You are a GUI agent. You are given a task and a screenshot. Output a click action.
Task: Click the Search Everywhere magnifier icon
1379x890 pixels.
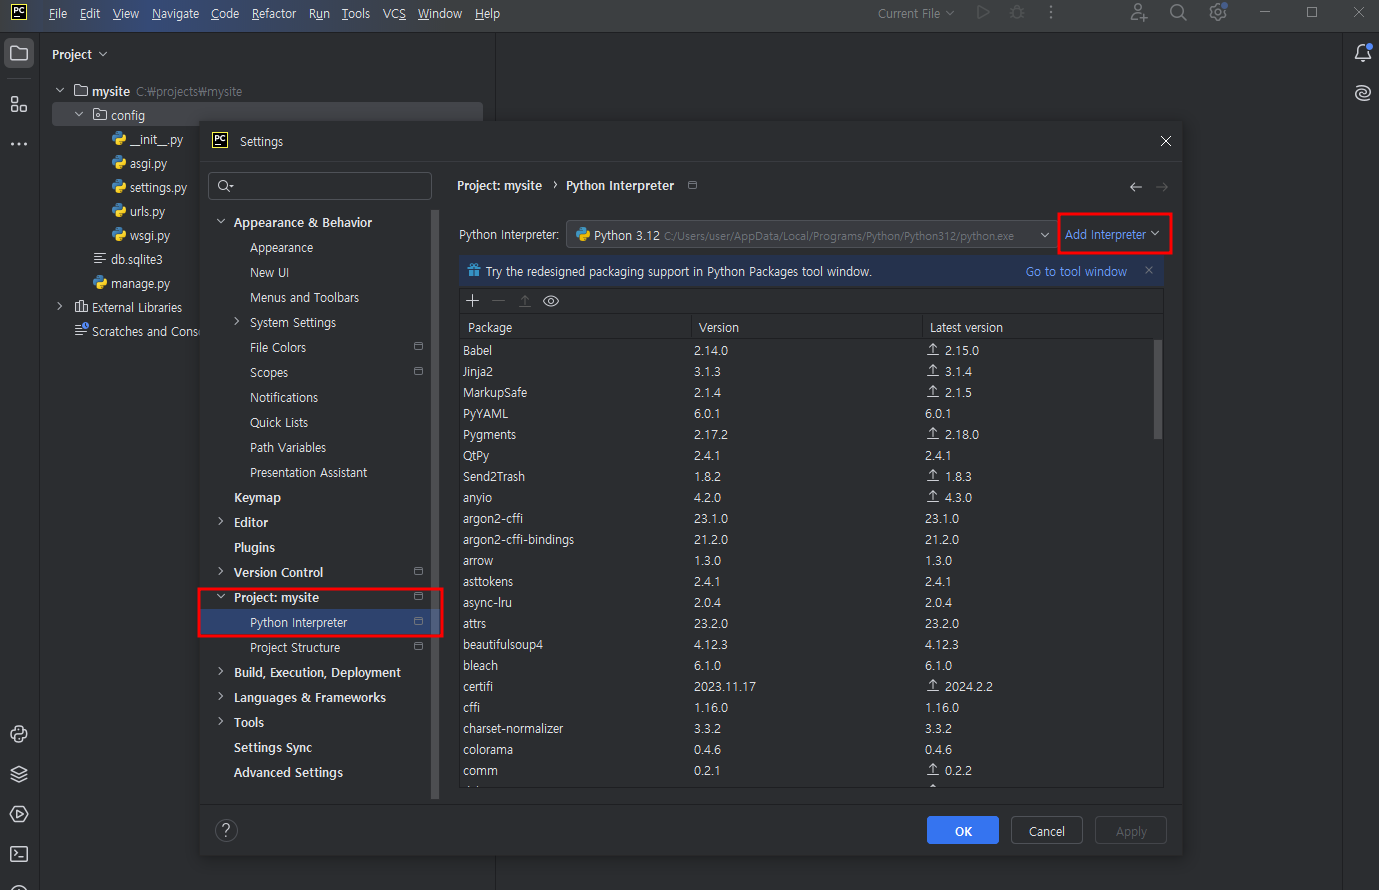pyautogui.click(x=1178, y=13)
